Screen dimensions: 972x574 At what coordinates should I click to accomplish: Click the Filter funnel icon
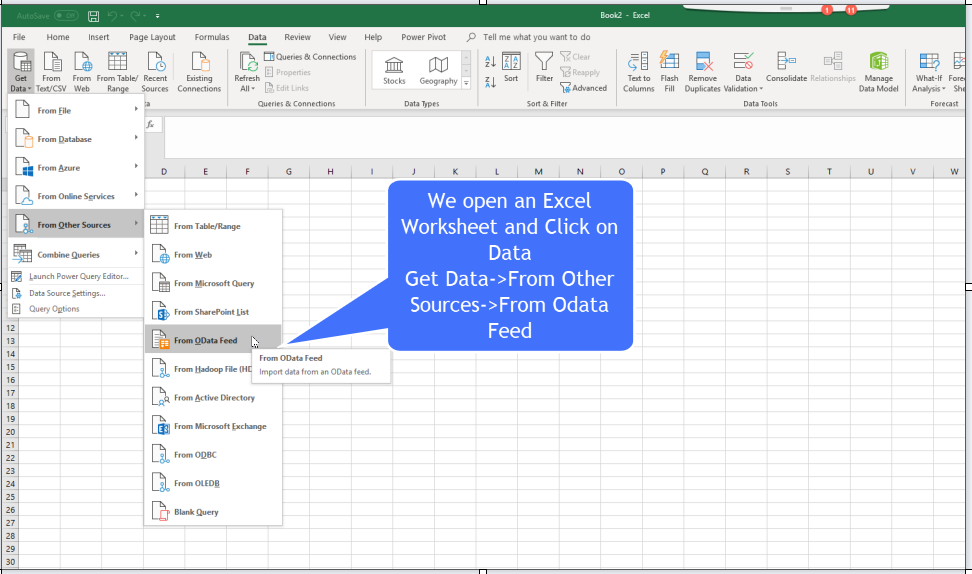pos(544,67)
